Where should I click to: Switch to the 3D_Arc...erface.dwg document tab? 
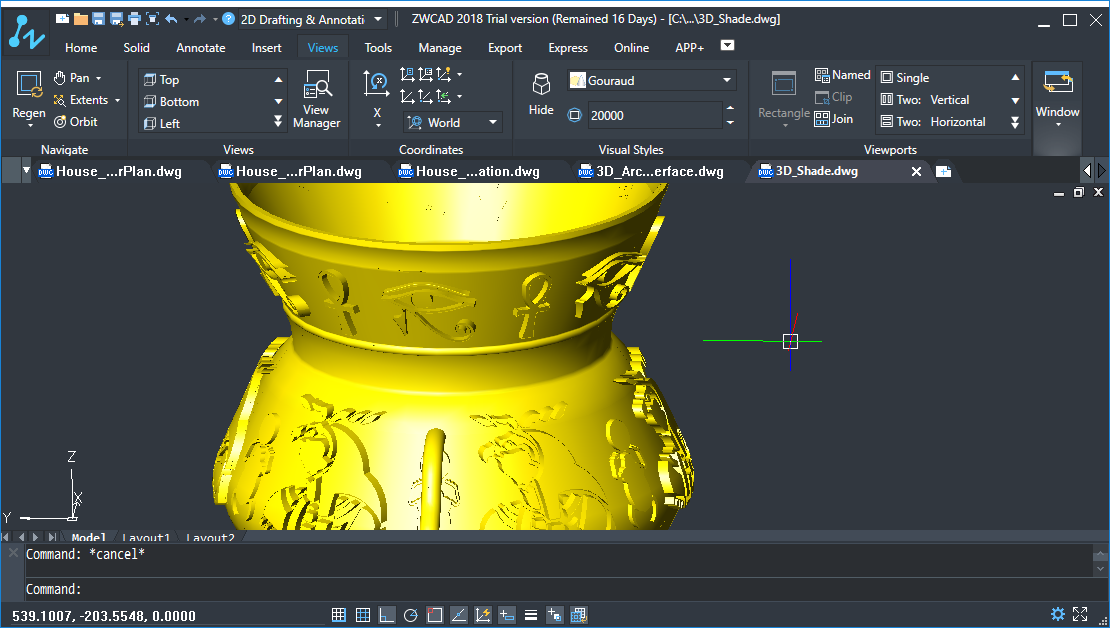click(659, 171)
